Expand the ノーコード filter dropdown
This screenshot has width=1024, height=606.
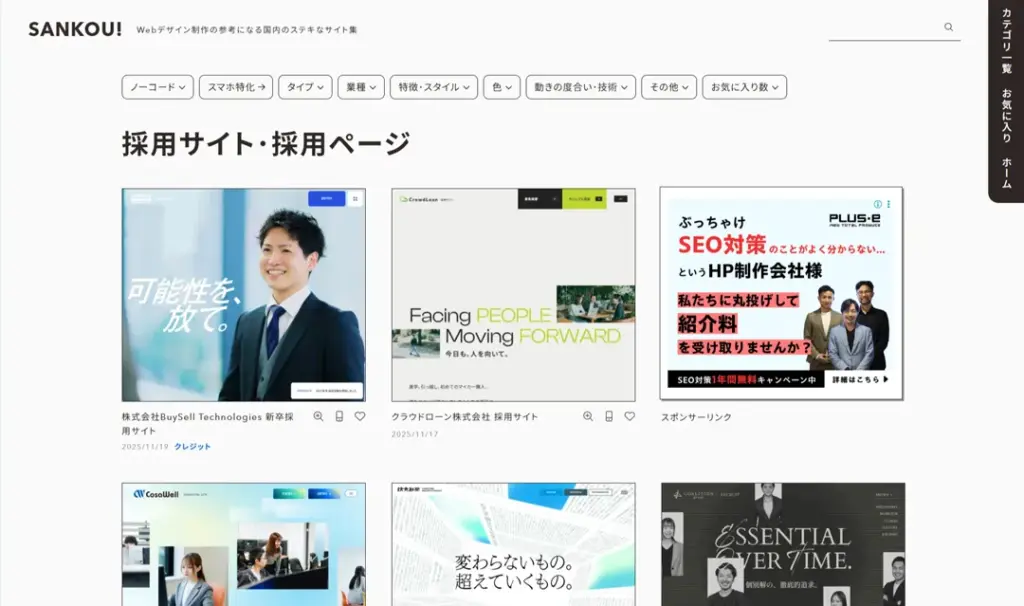[157, 87]
